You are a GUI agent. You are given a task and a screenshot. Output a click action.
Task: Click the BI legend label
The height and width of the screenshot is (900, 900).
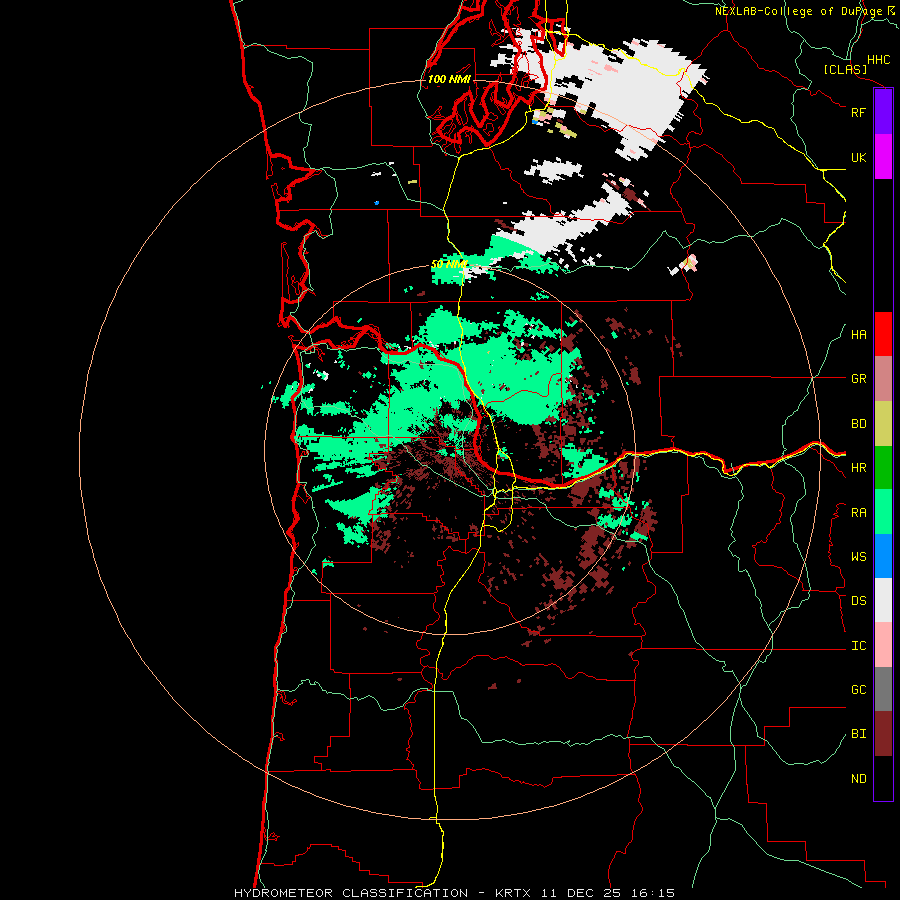pyautogui.click(x=858, y=734)
